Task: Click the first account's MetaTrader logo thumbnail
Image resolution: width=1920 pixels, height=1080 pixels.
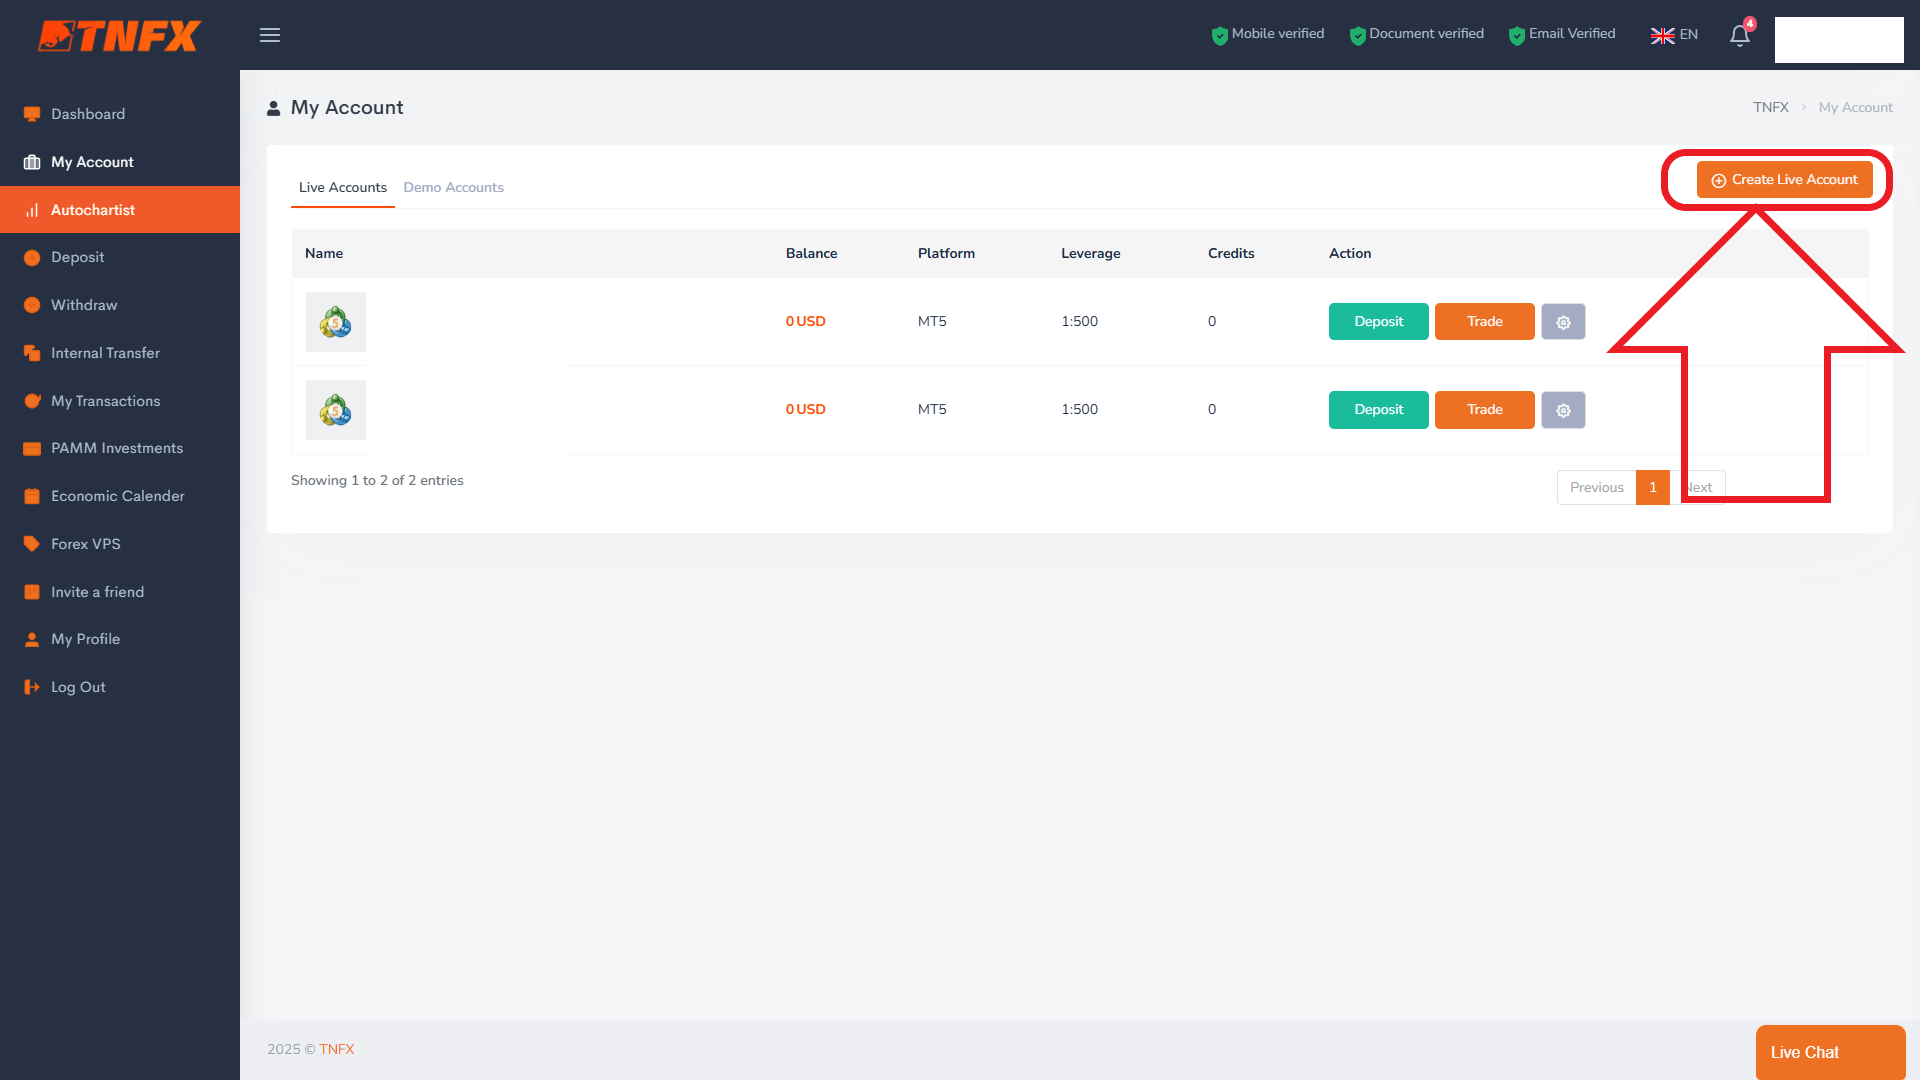Action: [336, 322]
